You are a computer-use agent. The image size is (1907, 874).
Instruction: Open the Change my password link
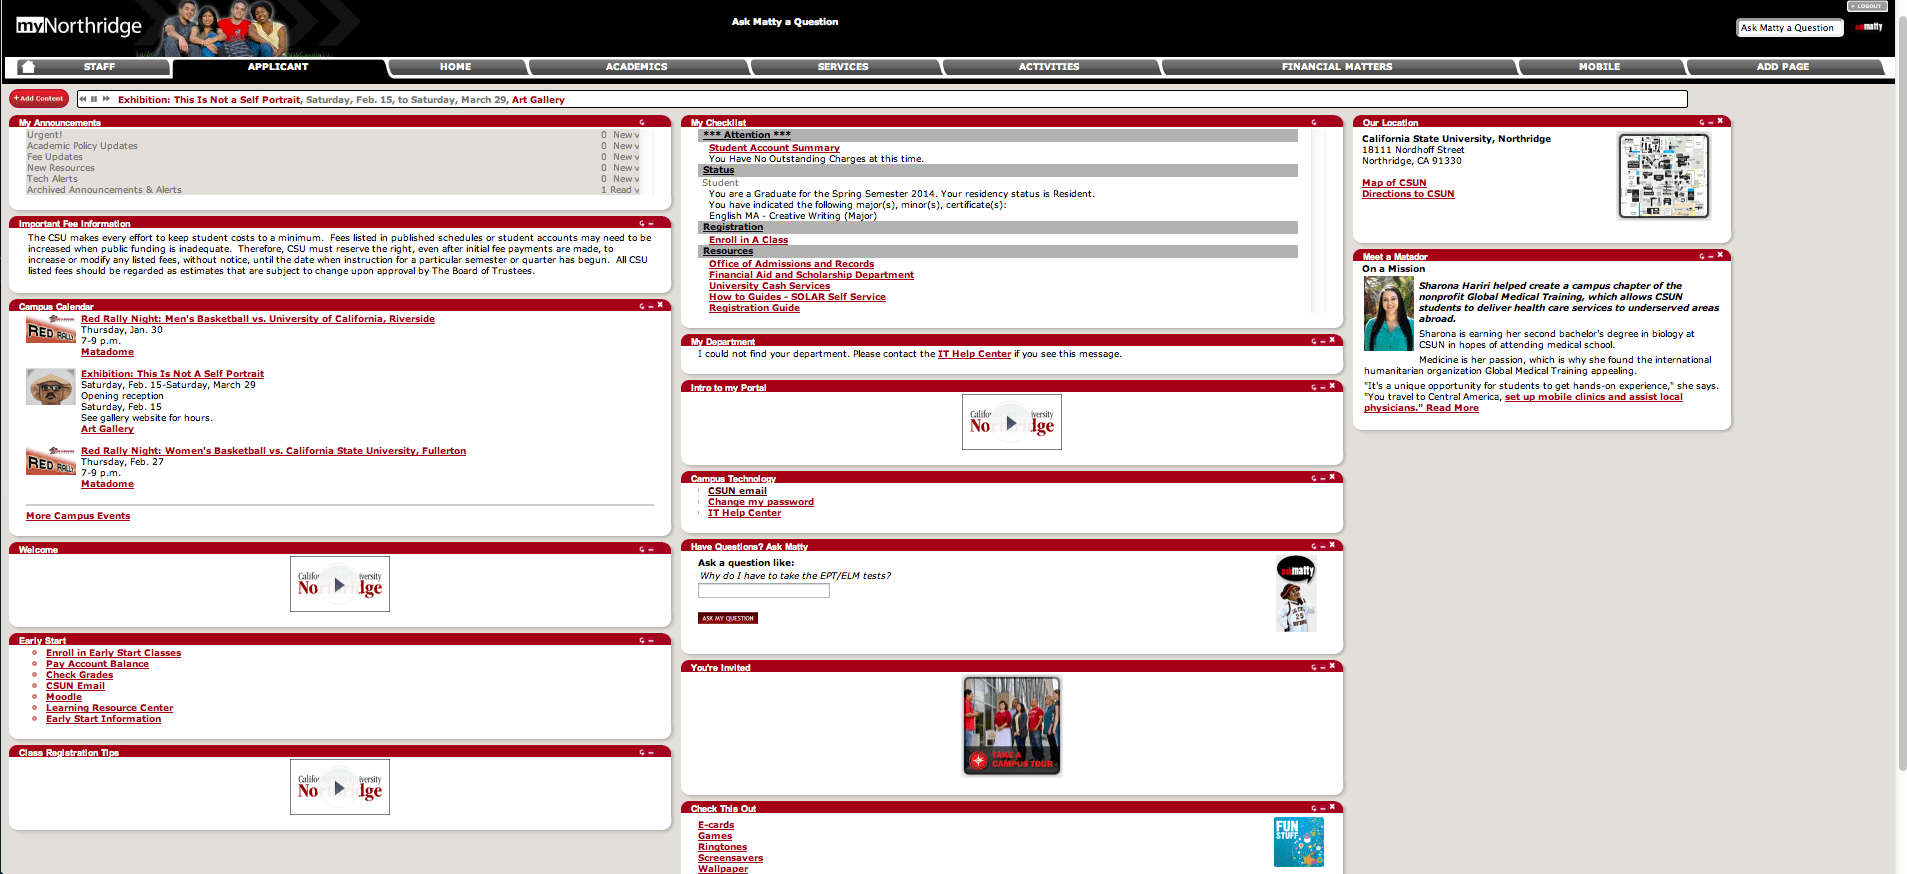tap(761, 502)
